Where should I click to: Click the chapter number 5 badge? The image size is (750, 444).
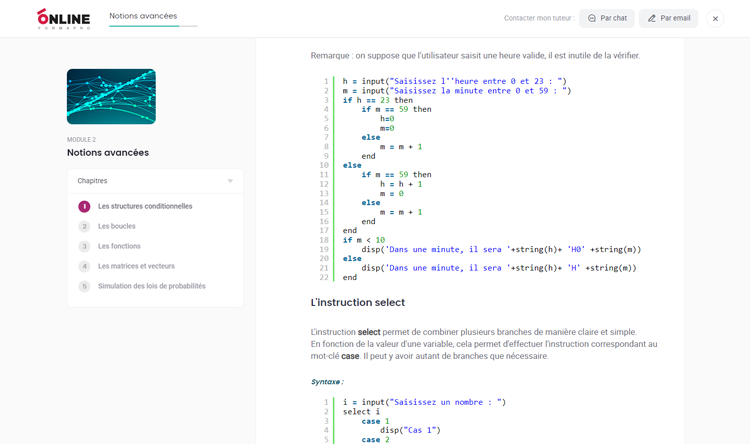point(84,287)
